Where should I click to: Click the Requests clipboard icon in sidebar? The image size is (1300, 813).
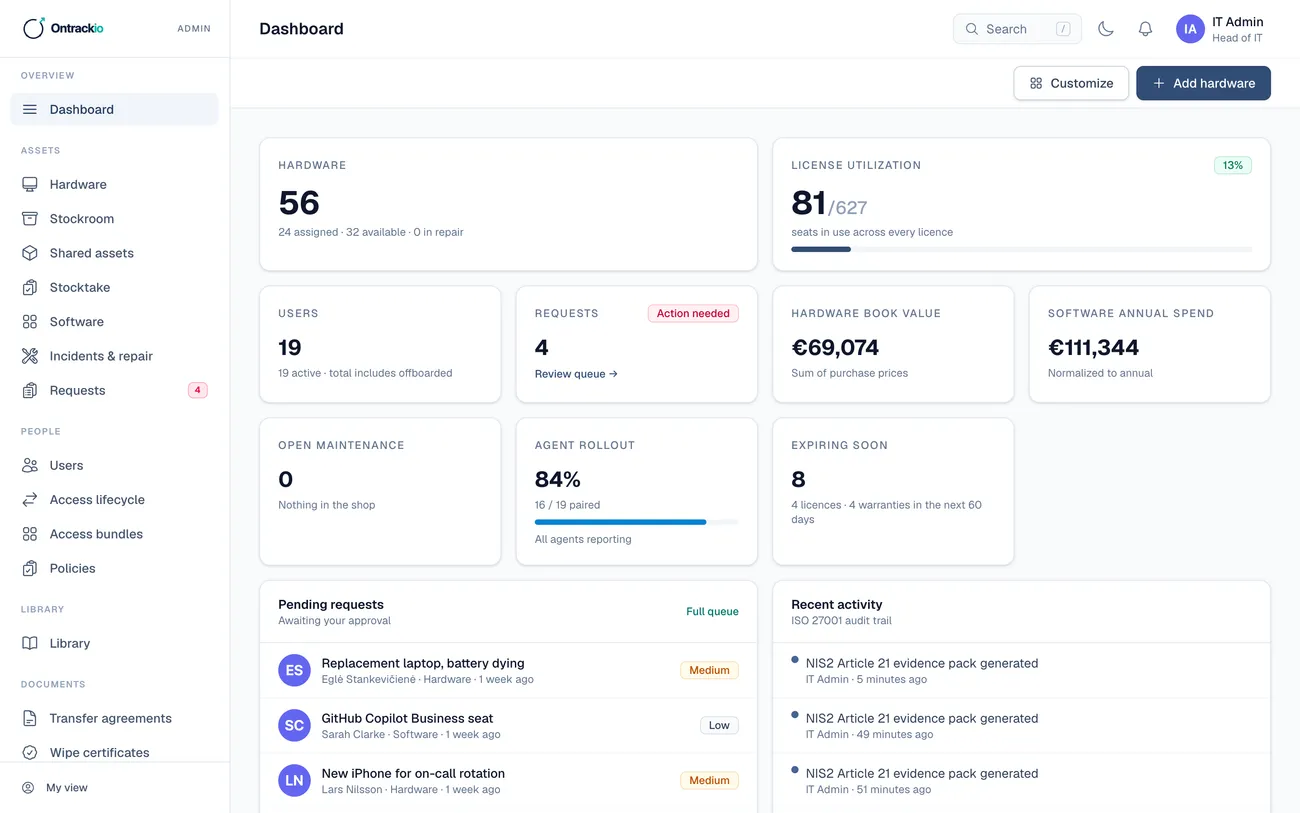tap(30, 390)
